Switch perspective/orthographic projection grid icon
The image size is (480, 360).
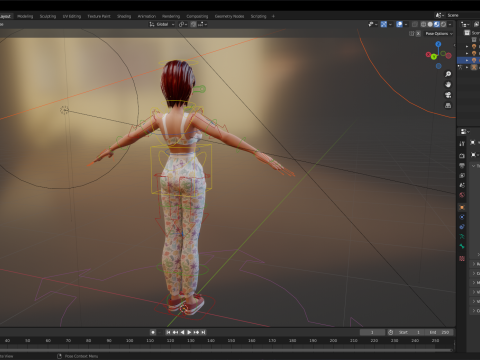[x=448, y=106]
